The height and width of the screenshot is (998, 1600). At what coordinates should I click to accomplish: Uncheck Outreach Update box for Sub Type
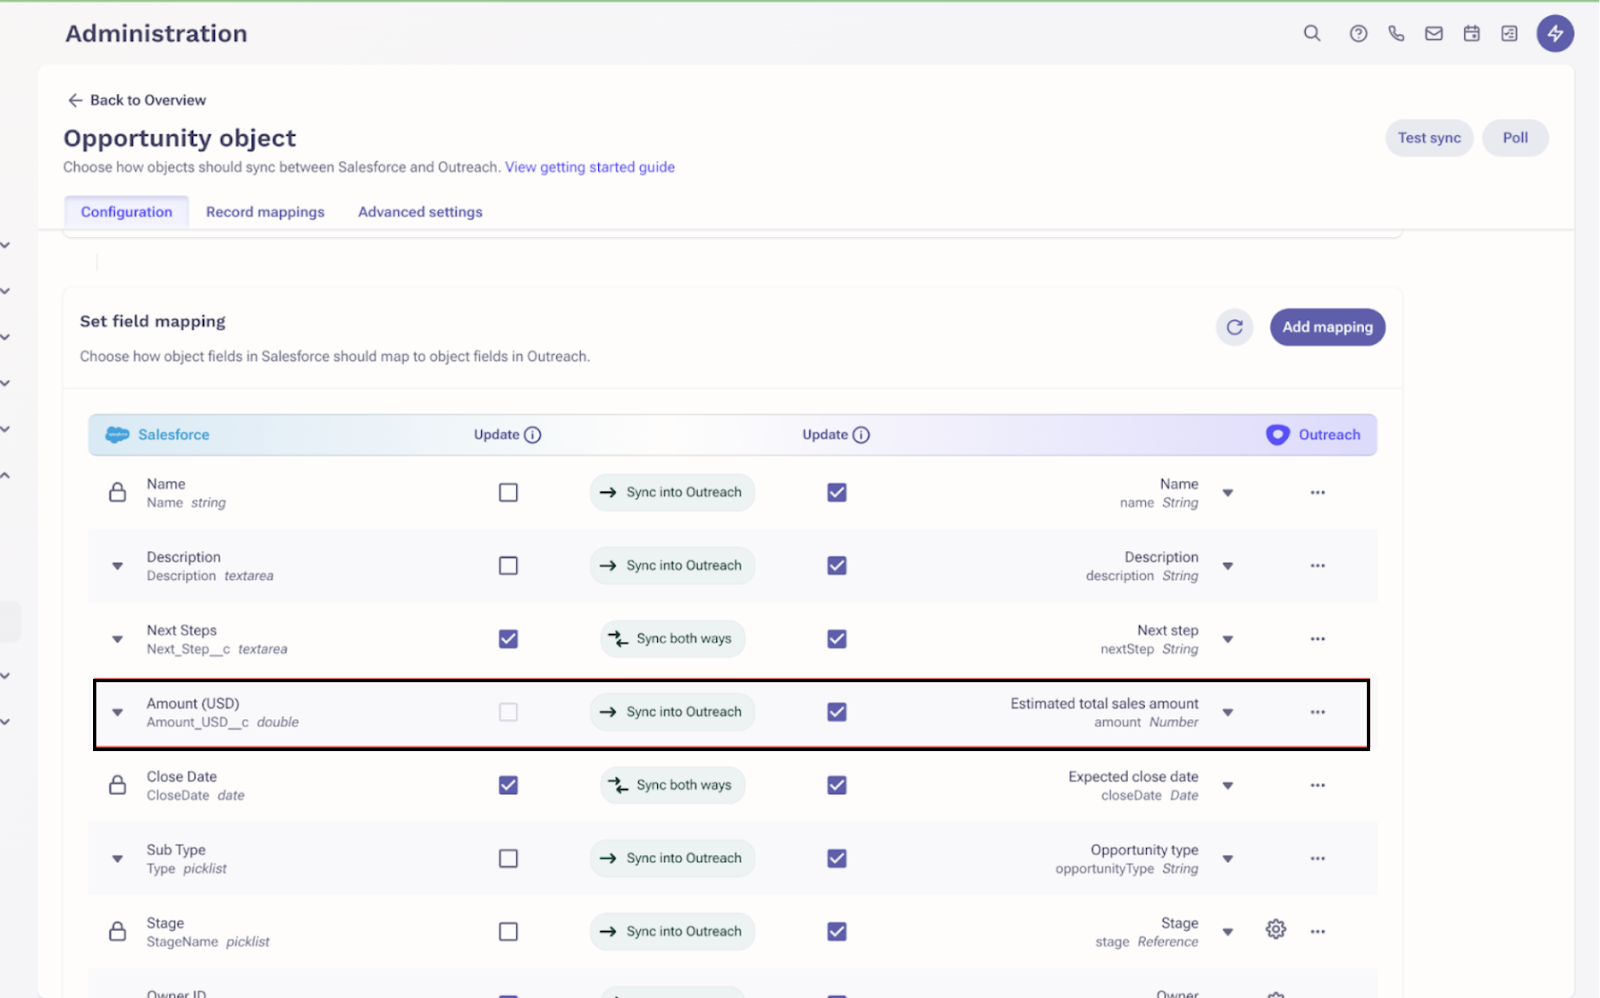pyautogui.click(x=837, y=858)
